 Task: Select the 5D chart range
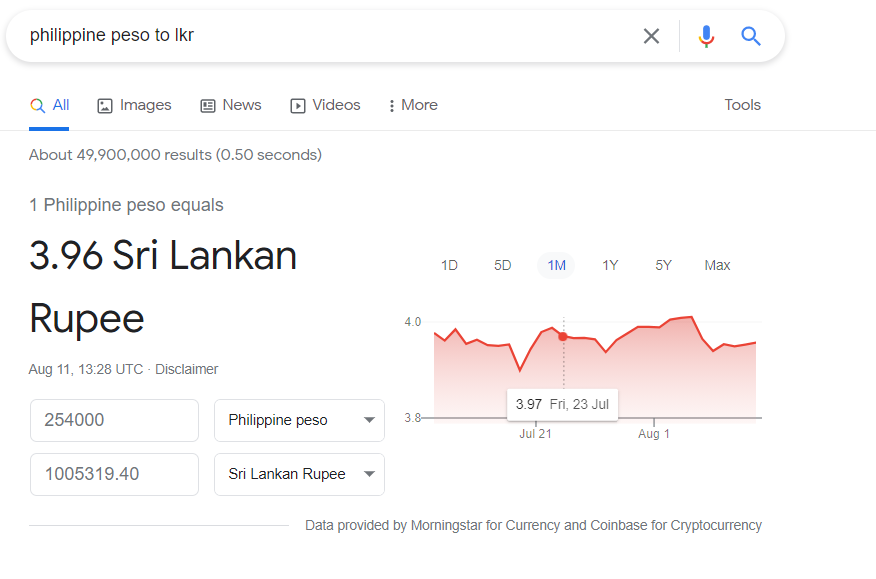tap(502, 265)
